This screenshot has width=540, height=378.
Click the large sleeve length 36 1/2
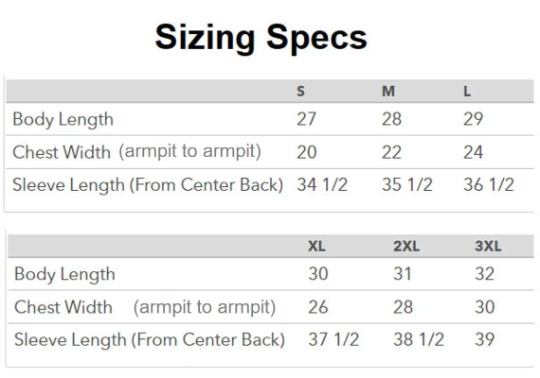489,185
